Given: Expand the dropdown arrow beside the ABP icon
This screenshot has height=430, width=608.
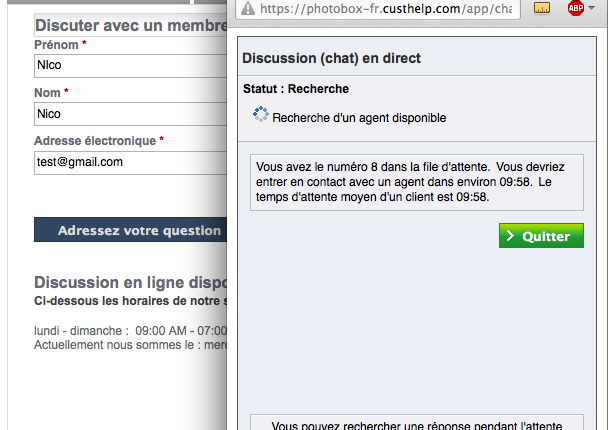Looking at the screenshot, I should (x=591, y=8).
